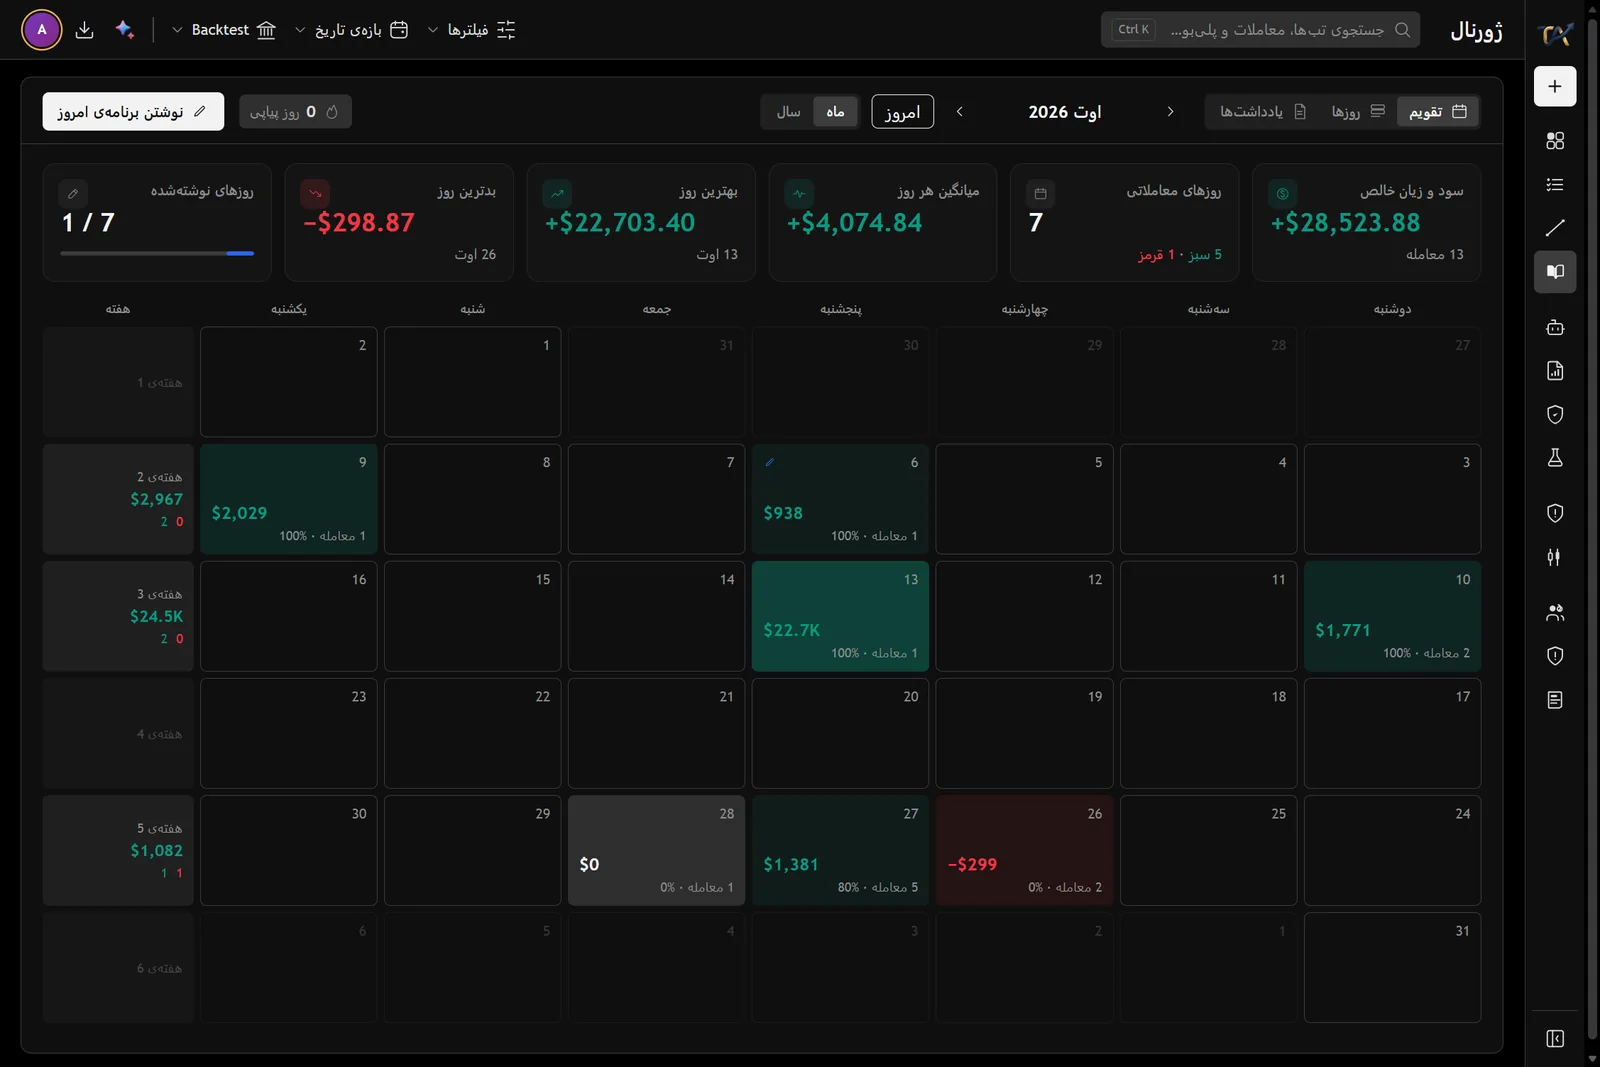Open the AI sparkle assistant icon
1600x1067 pixels.
click(x=125, y=30)
